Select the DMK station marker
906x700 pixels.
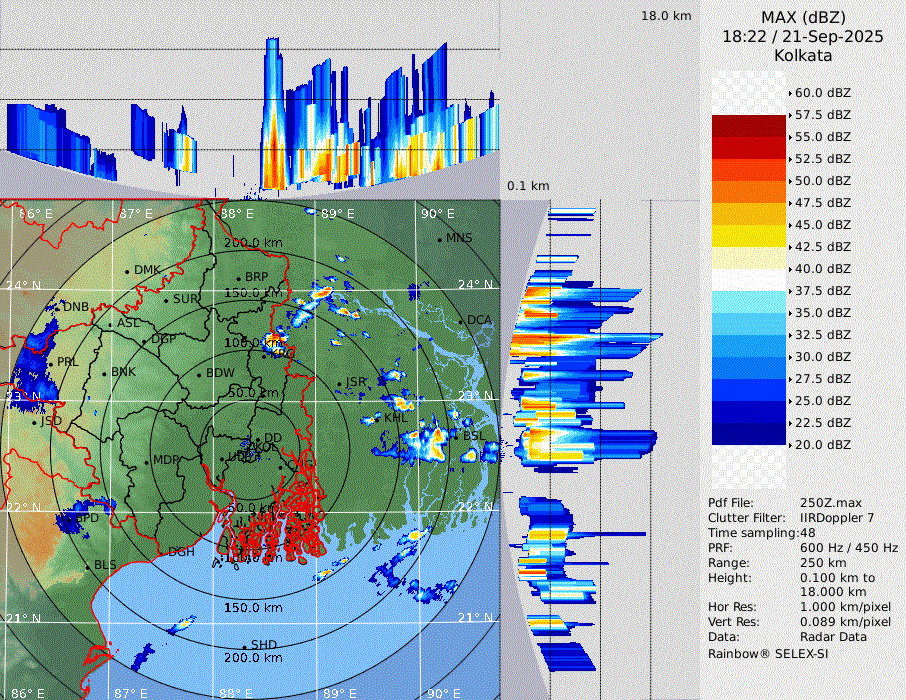point(128,271)
